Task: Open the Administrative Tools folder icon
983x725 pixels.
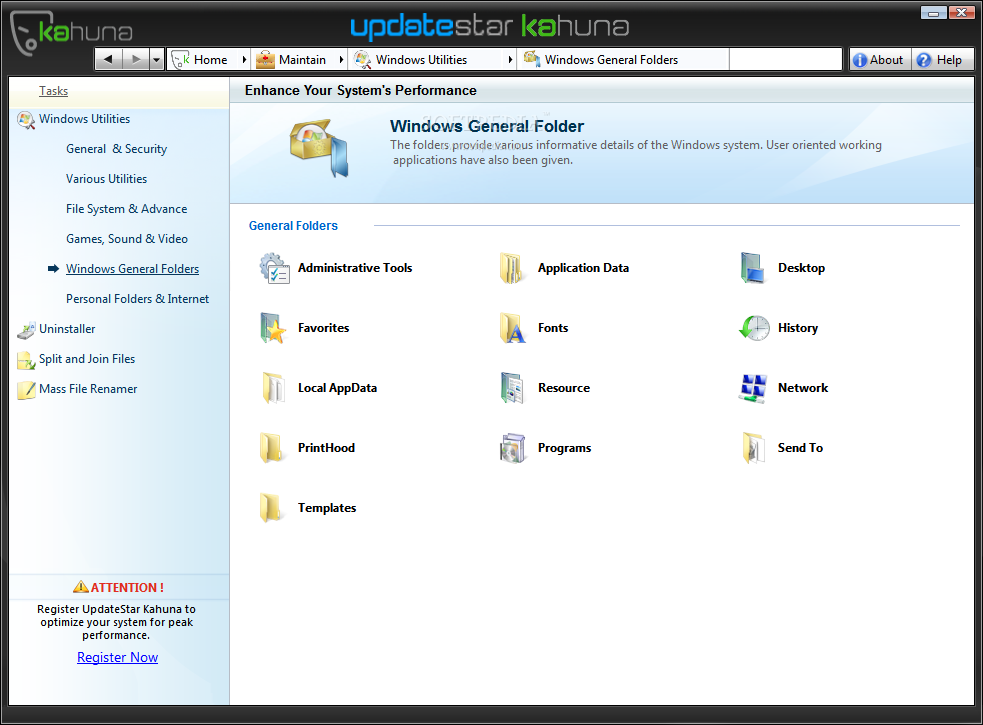Action: 275,268
